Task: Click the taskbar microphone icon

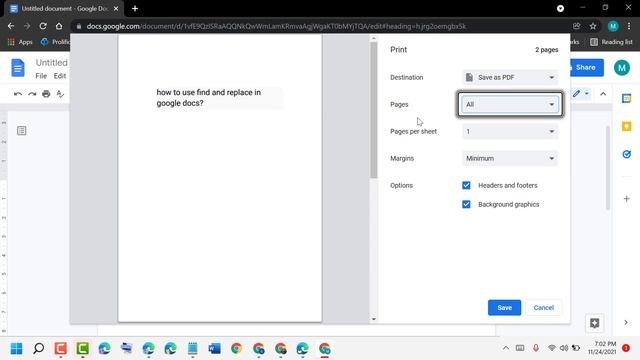Action: (x=536, y=348)
